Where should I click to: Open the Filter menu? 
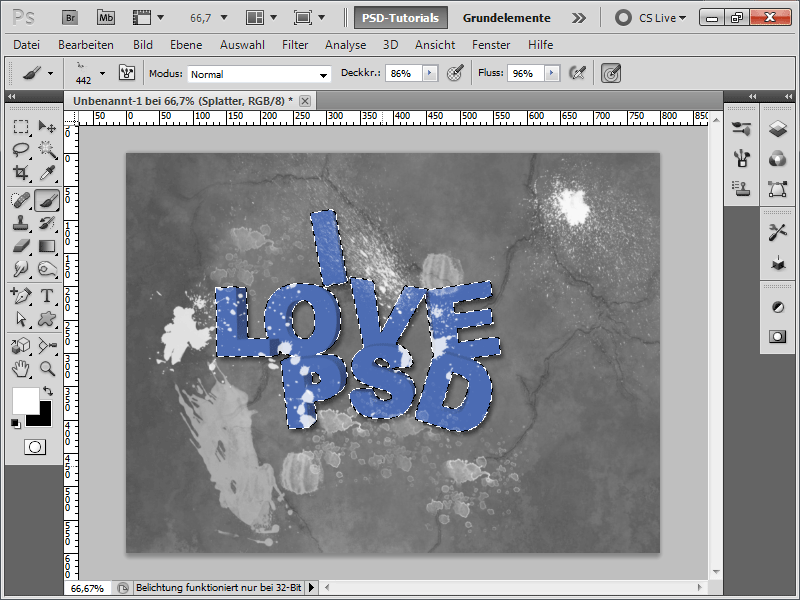coord(295,45)
